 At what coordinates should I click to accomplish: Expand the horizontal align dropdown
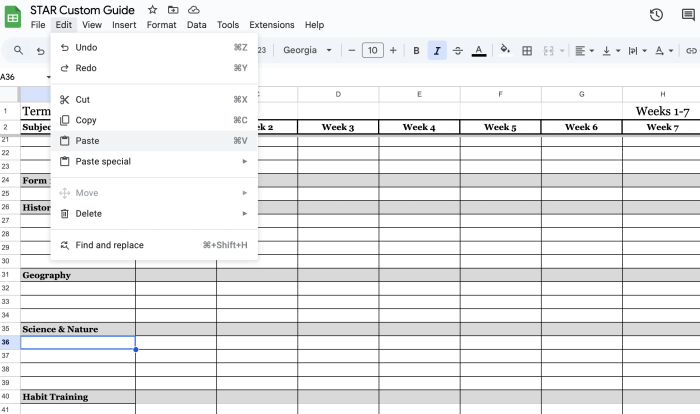pos(584,50)
